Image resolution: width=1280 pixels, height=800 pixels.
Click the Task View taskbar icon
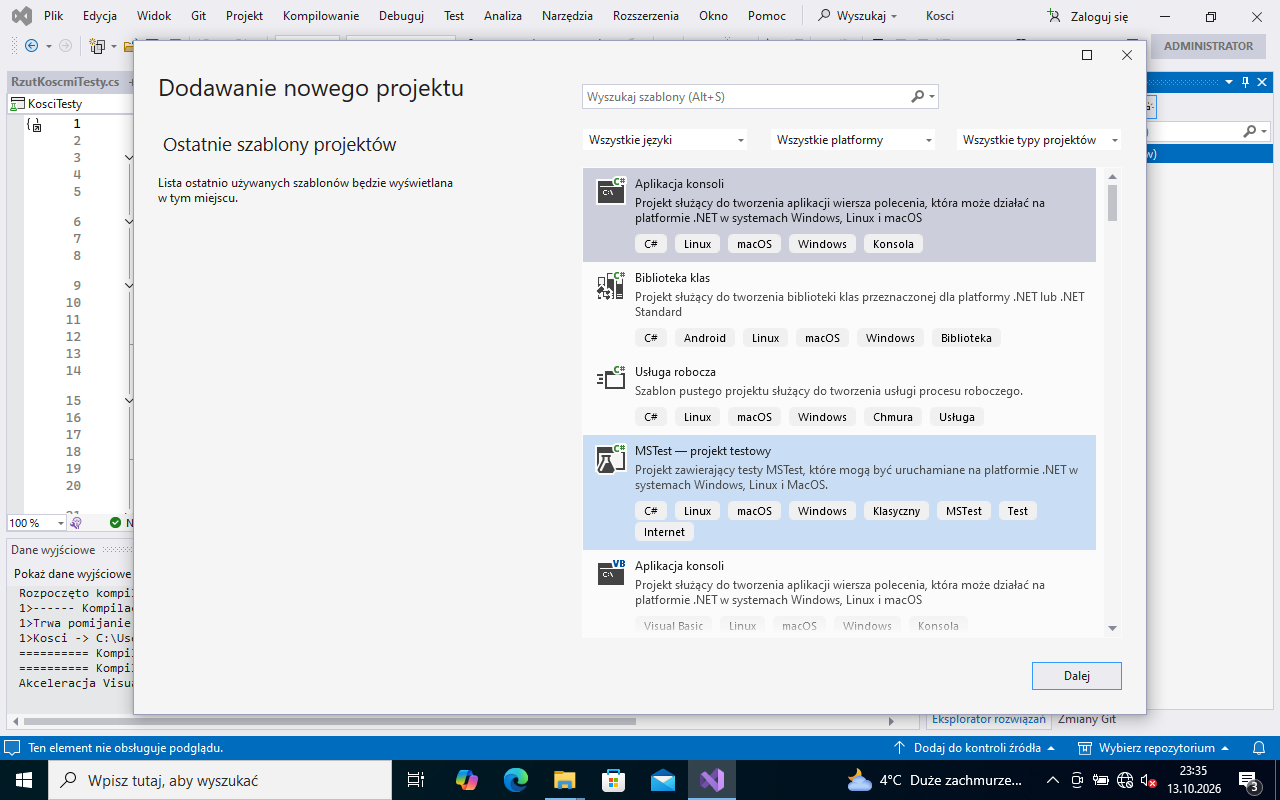point(417,780)
